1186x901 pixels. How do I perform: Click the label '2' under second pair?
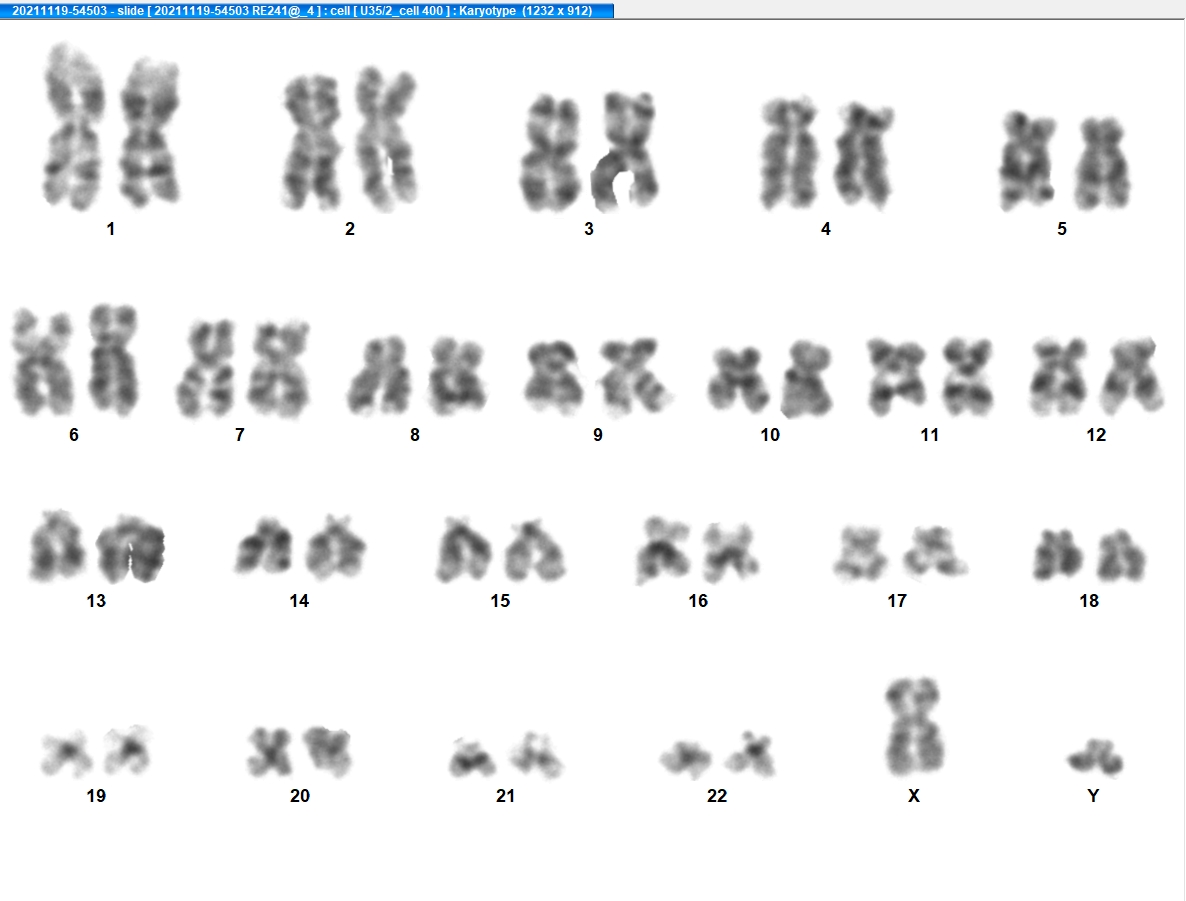[349, 229]
